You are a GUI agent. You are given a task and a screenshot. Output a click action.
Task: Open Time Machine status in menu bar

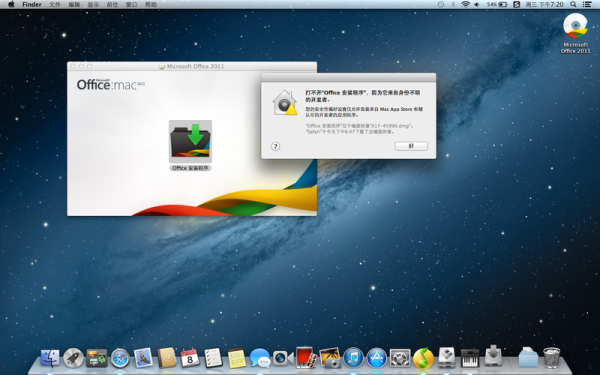pos(441,4)
